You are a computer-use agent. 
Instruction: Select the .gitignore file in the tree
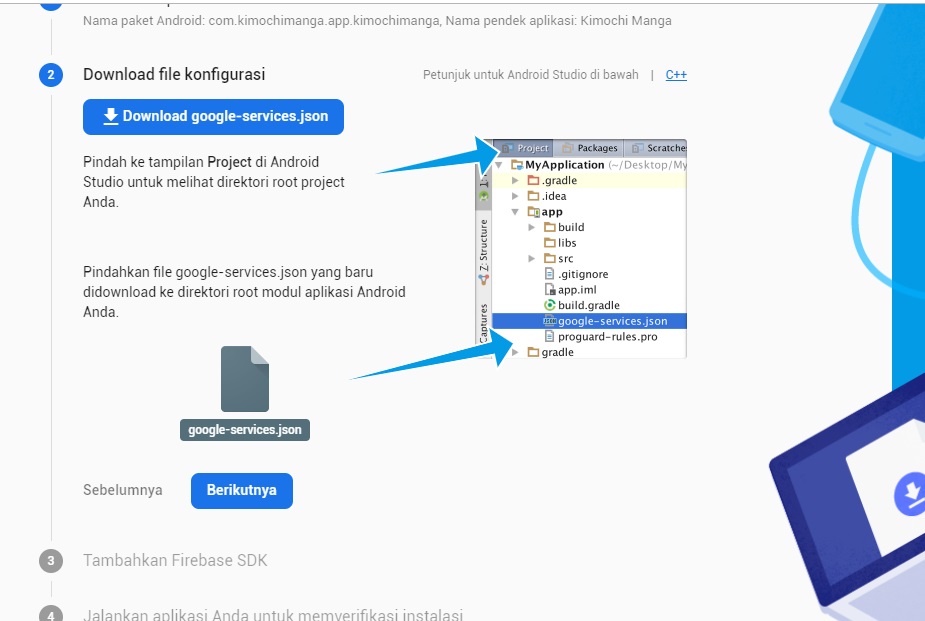[576, 274]
